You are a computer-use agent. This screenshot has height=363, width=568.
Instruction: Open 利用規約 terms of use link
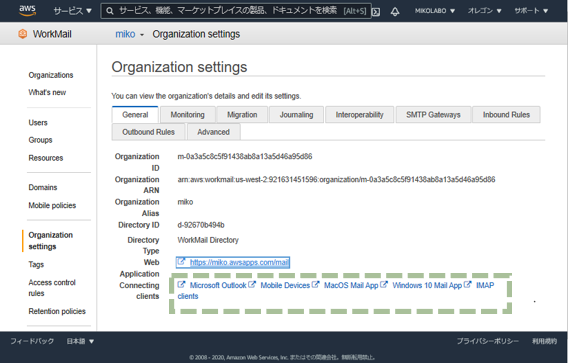(x=544, y=341)
